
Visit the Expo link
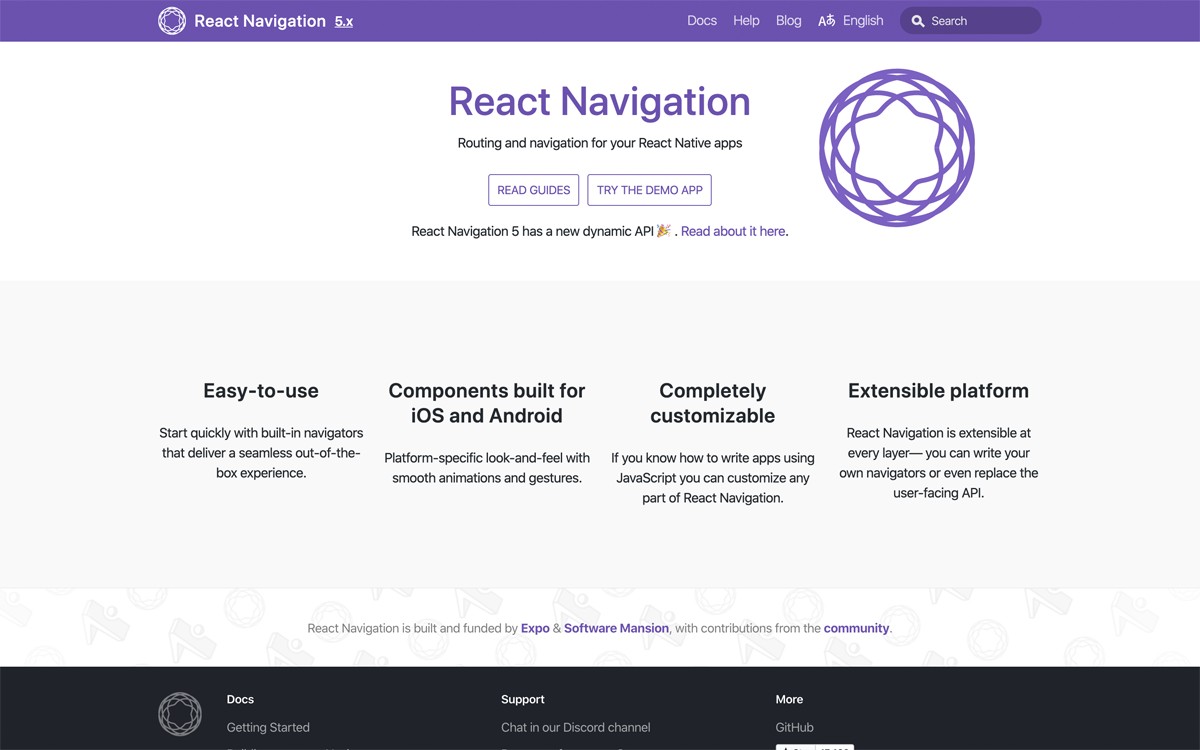pos(535,628)
